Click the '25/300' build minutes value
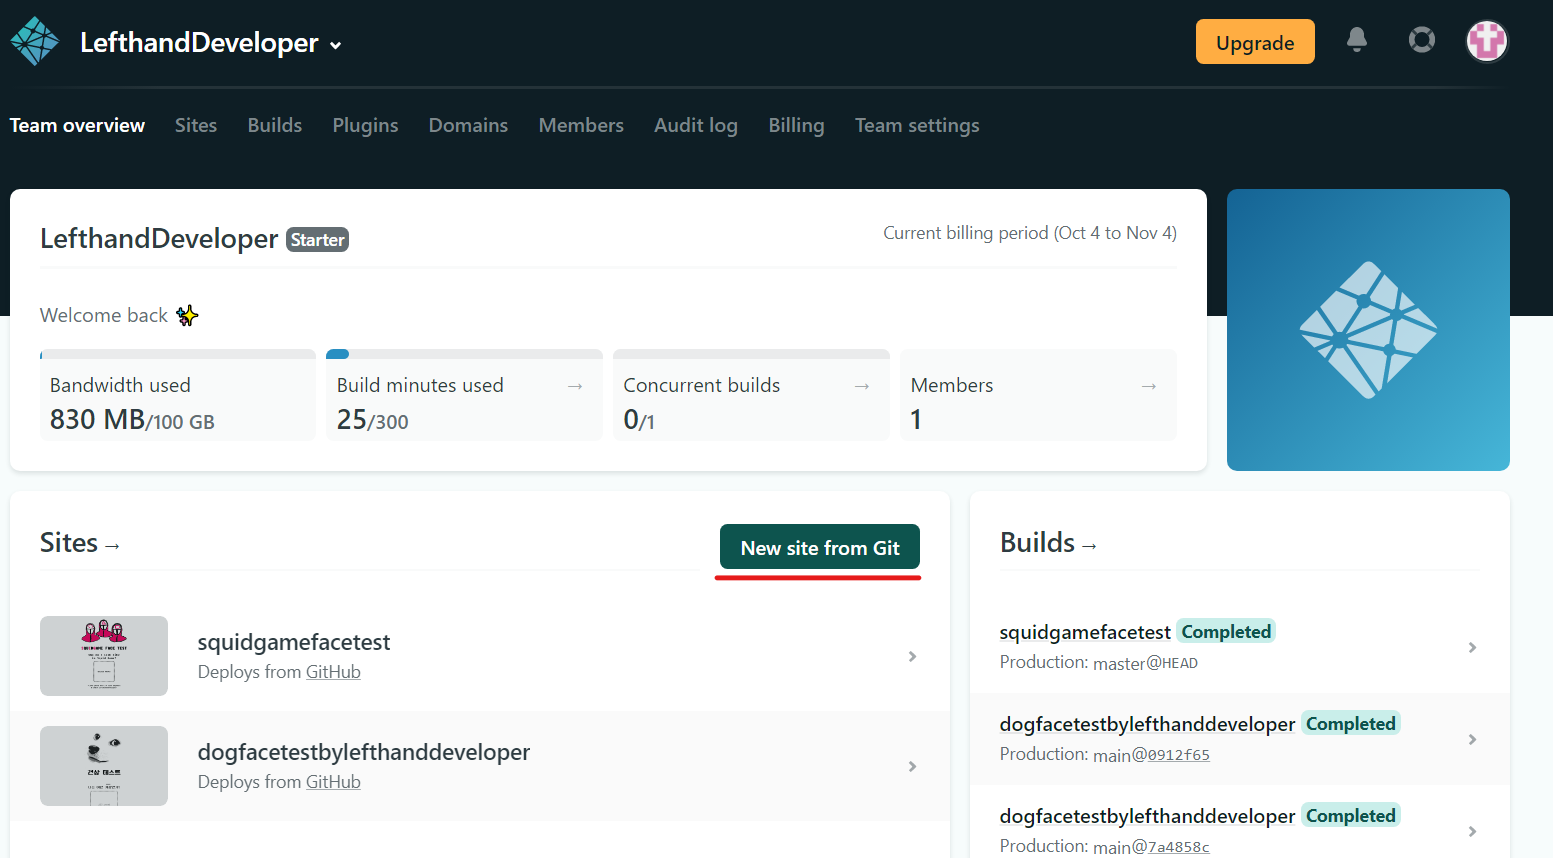This screenshot has width=1553, height=858. [373, 420]
